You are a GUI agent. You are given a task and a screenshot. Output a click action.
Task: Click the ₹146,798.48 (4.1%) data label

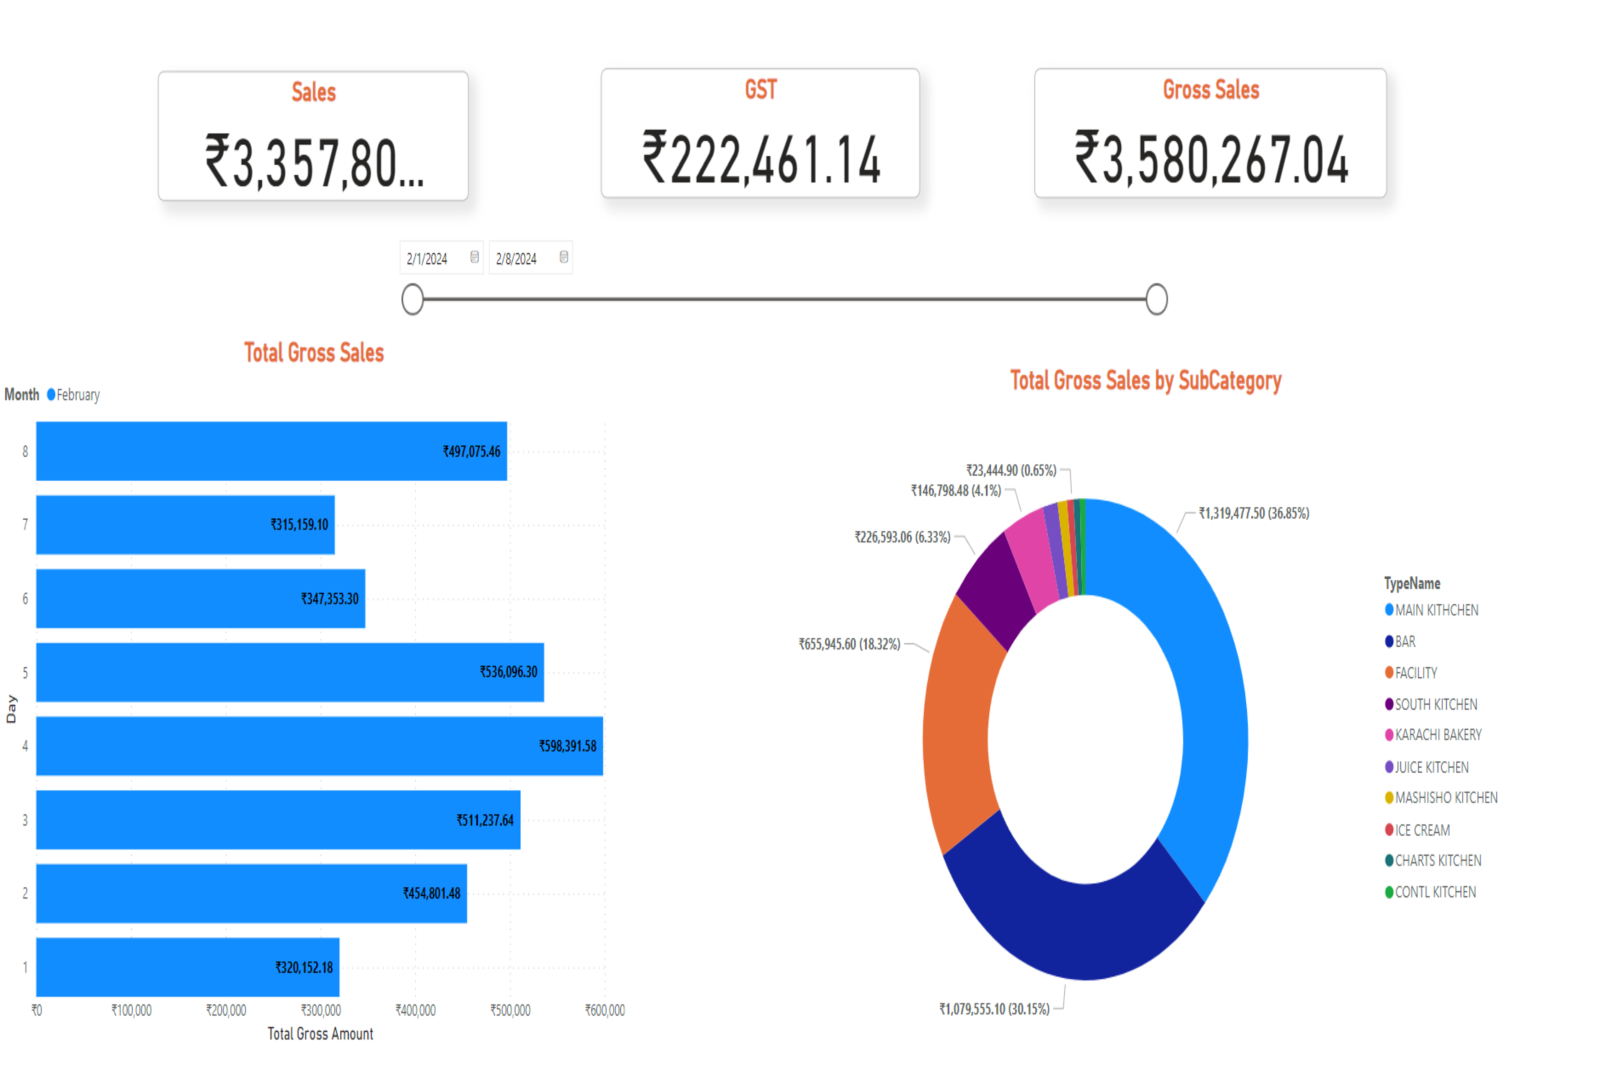point(956,491)
